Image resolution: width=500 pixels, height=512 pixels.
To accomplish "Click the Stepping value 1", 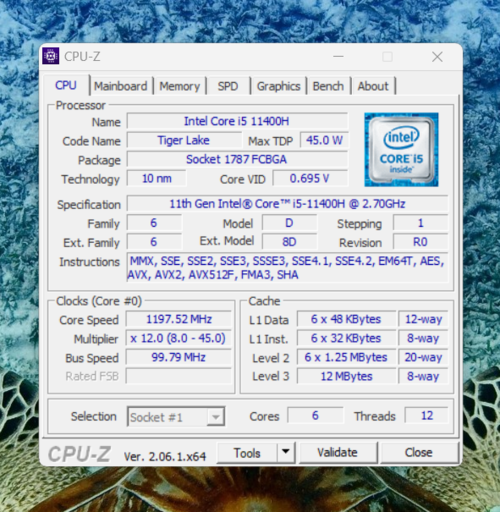I will 420,223.
